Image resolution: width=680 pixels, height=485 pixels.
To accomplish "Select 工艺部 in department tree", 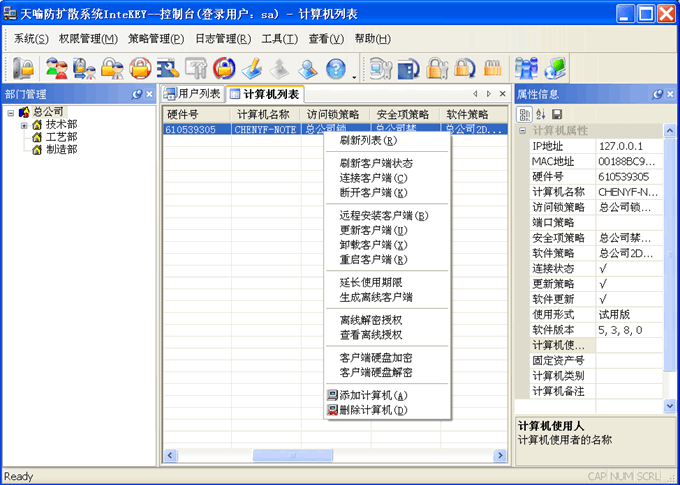I will pos(62,138).
